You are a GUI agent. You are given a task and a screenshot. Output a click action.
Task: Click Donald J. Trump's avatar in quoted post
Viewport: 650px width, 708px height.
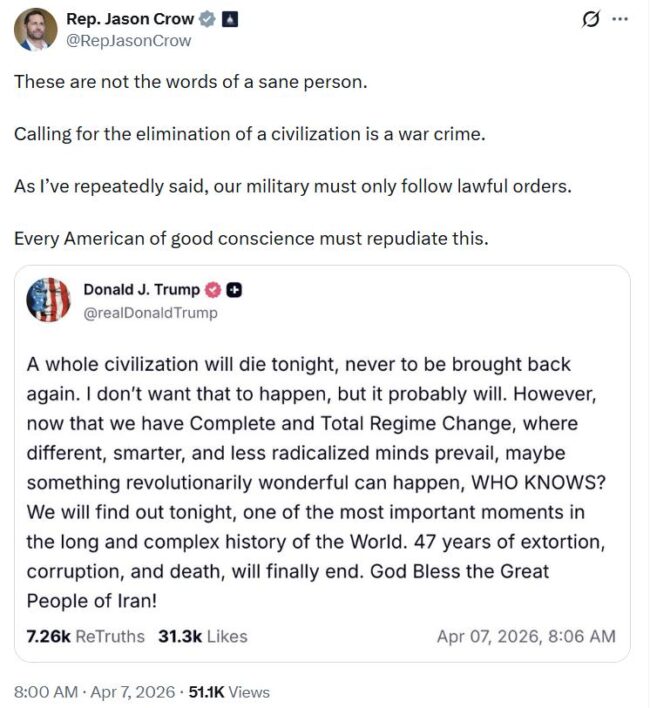(x=49, y=300)
